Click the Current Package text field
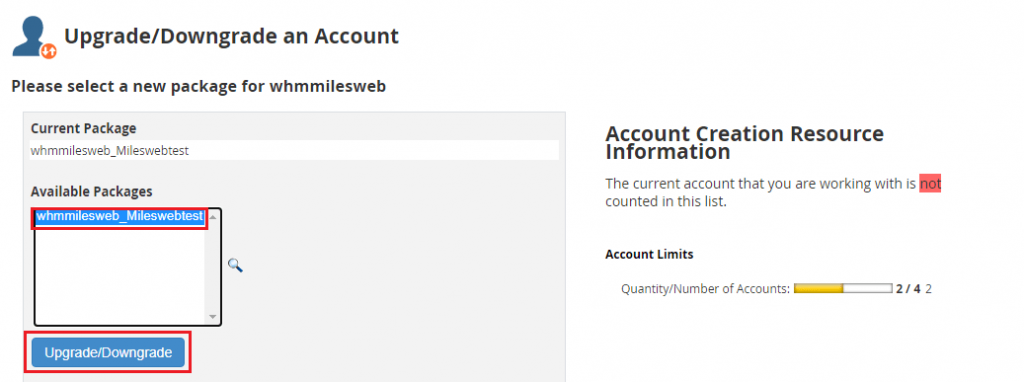This screenshot has width=1024, height=382. pyautogui.click(x=294, y=150)
